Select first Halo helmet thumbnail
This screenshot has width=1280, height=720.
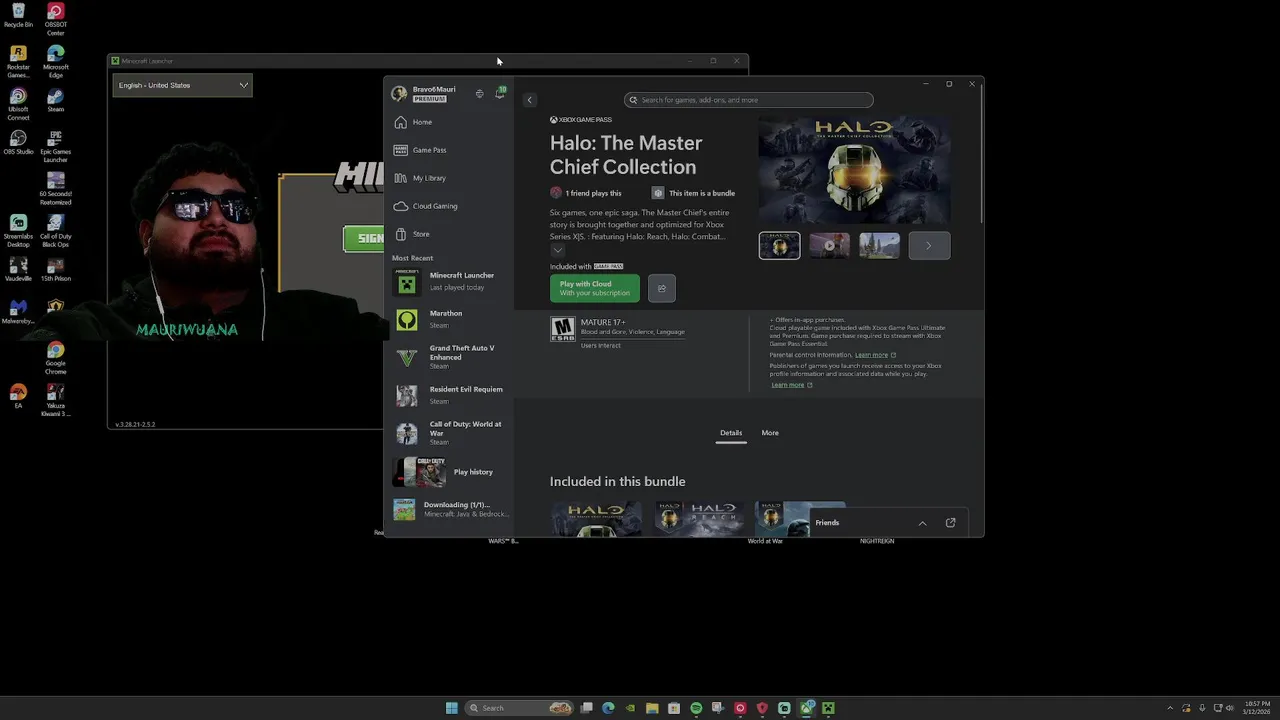pyautogui.click(x=779, y=245)
